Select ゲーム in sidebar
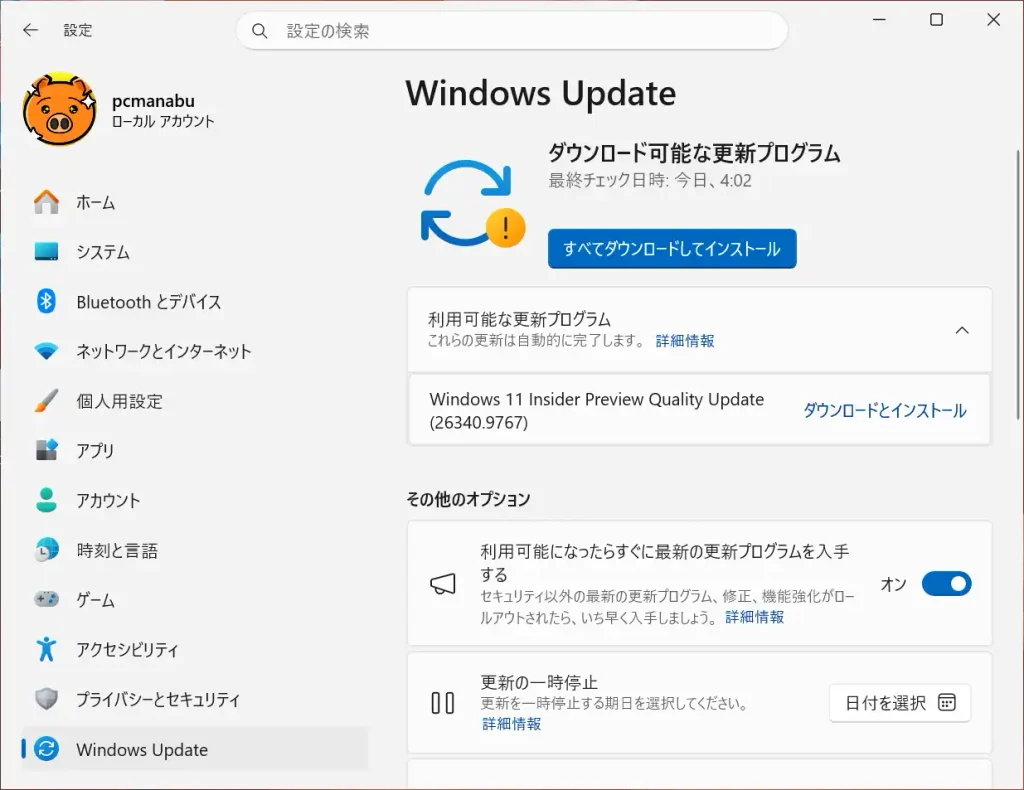 coord(195,599)
